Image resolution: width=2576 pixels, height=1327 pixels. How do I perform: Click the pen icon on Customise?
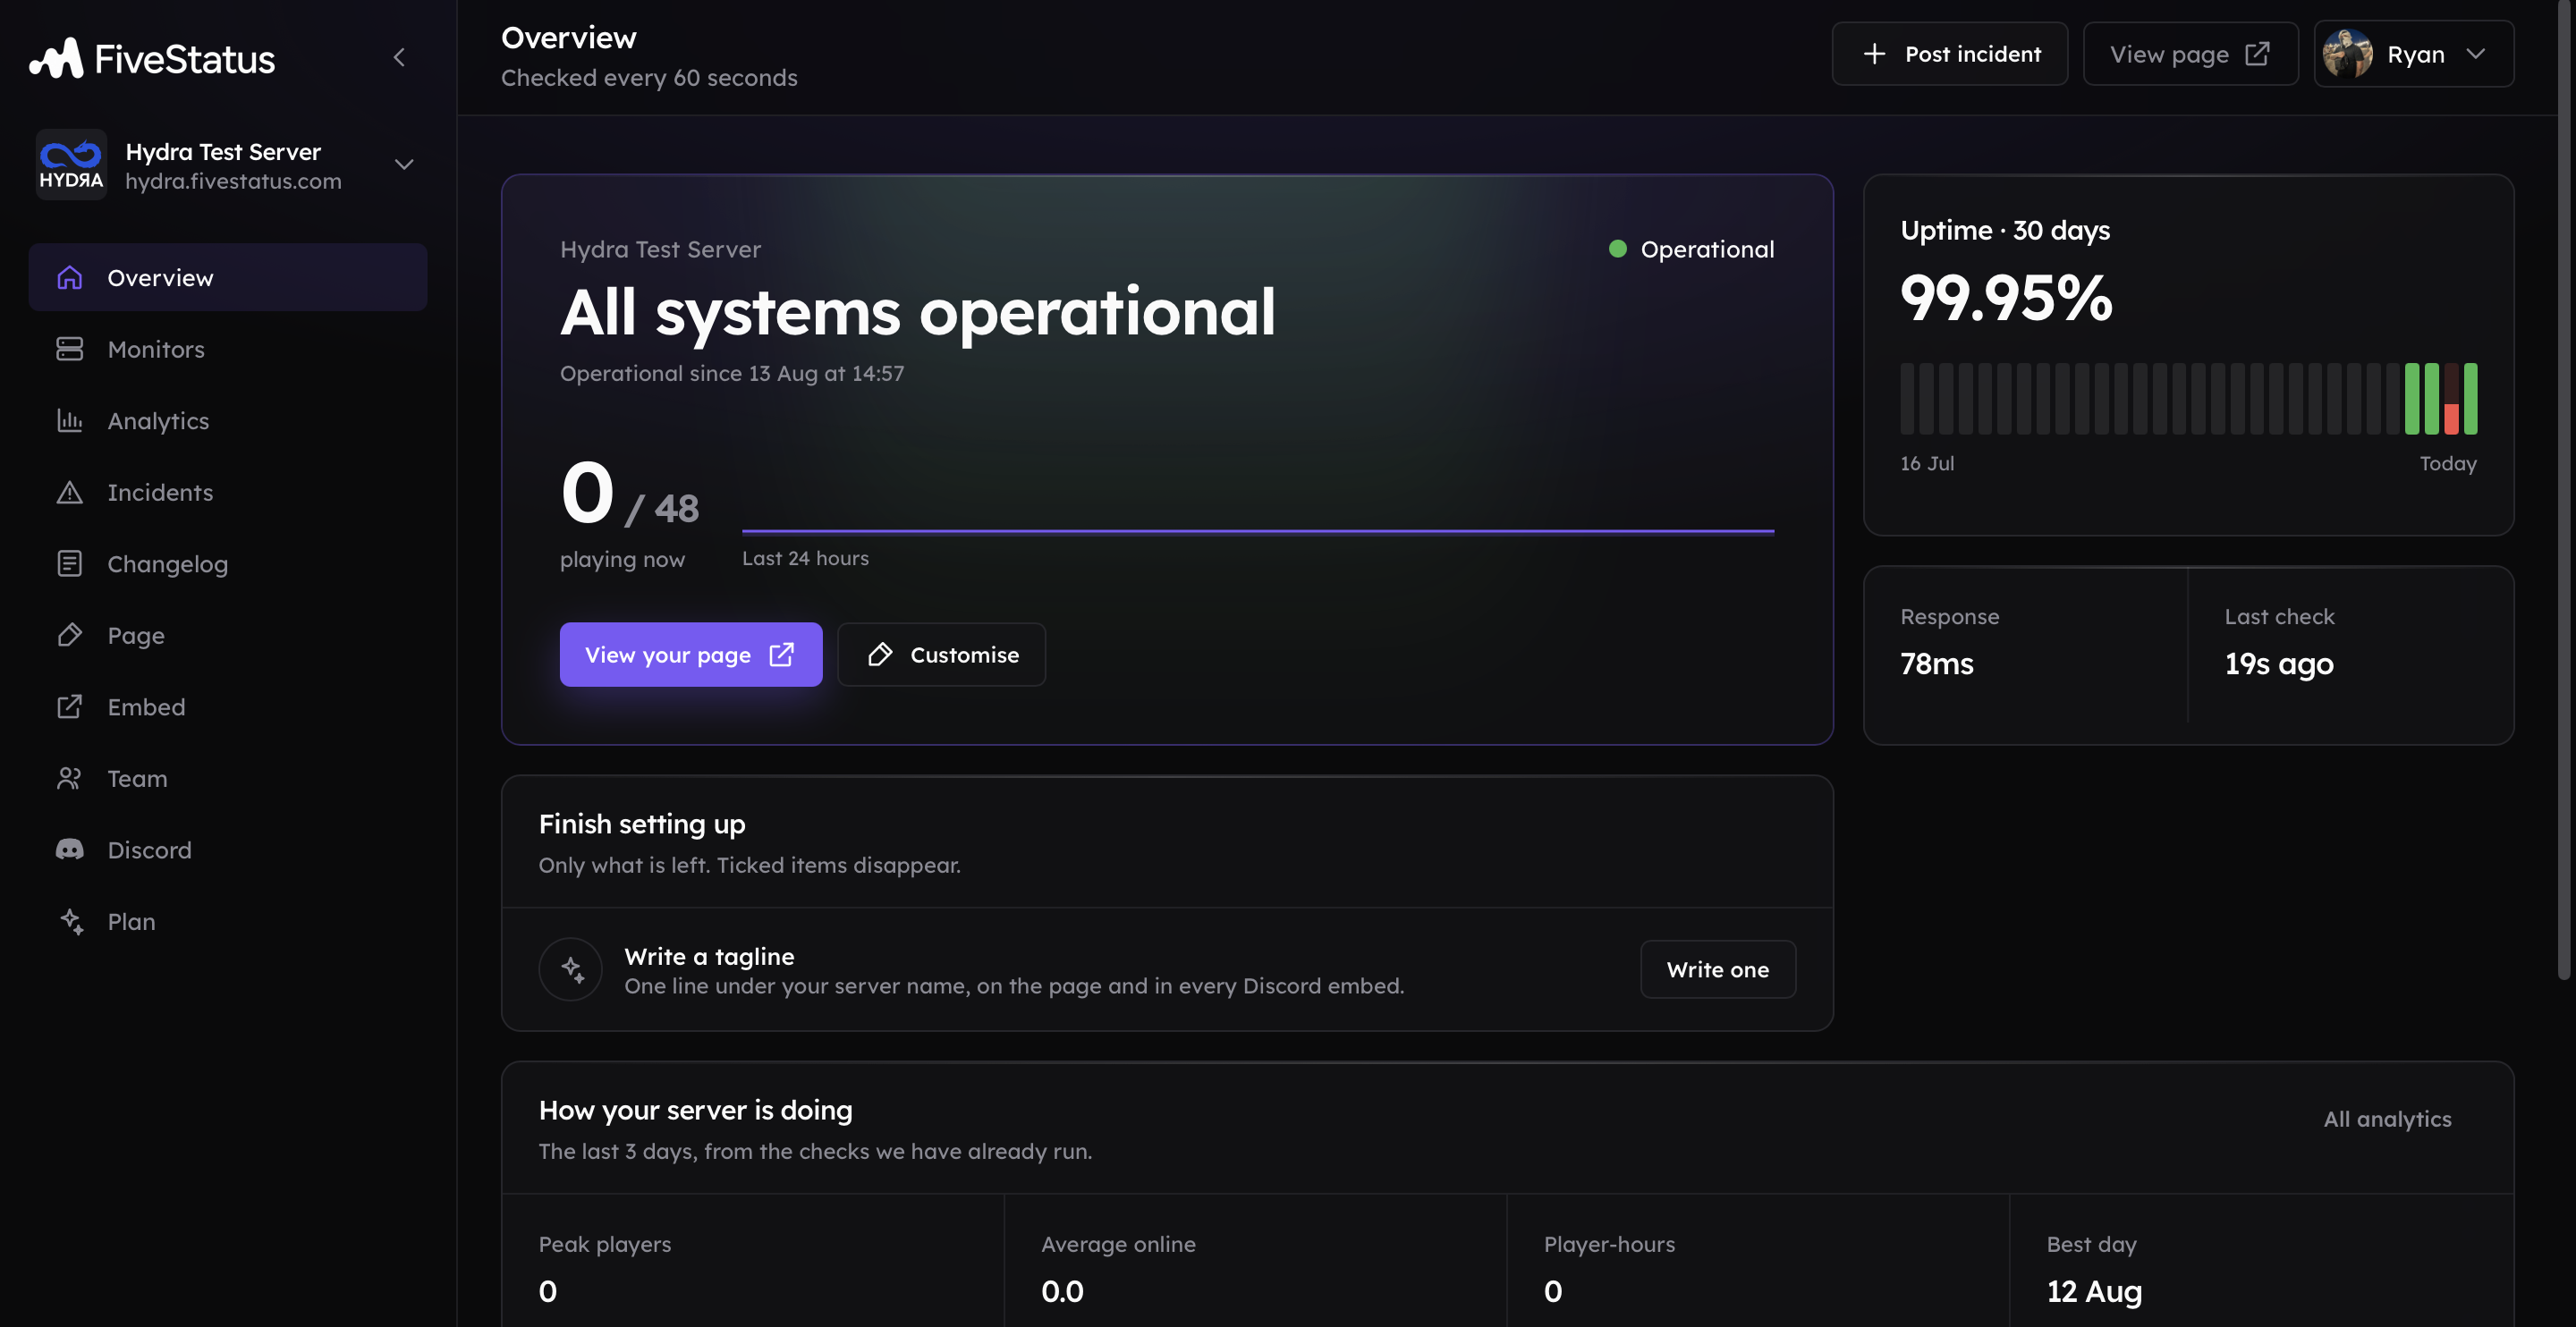tap(880, 655)
